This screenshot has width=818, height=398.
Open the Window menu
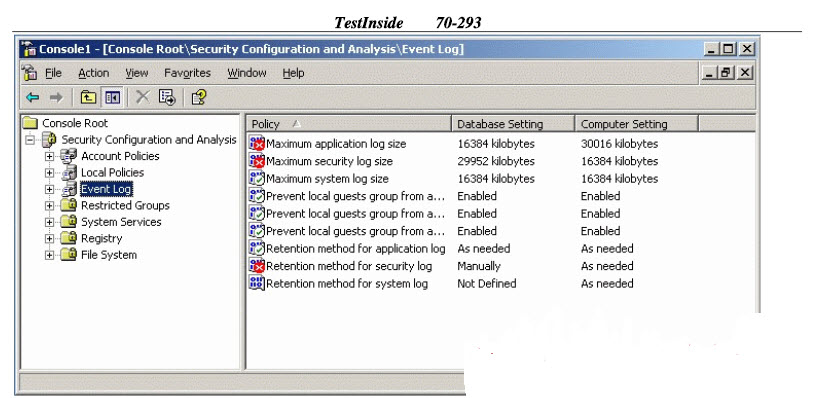[247, 73]
